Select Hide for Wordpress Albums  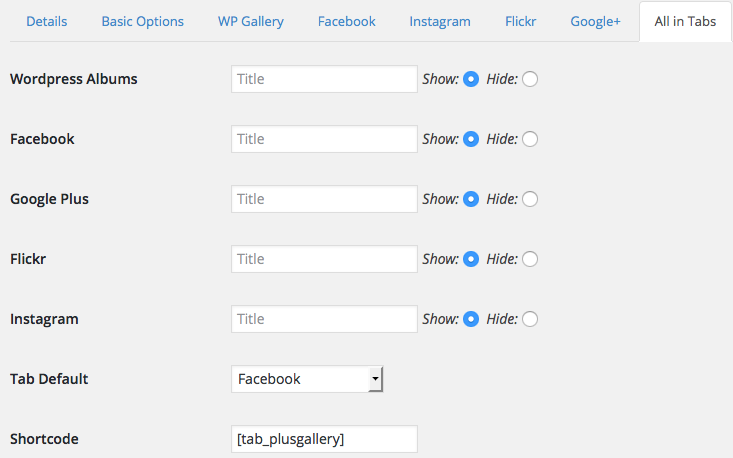point(530,79)
